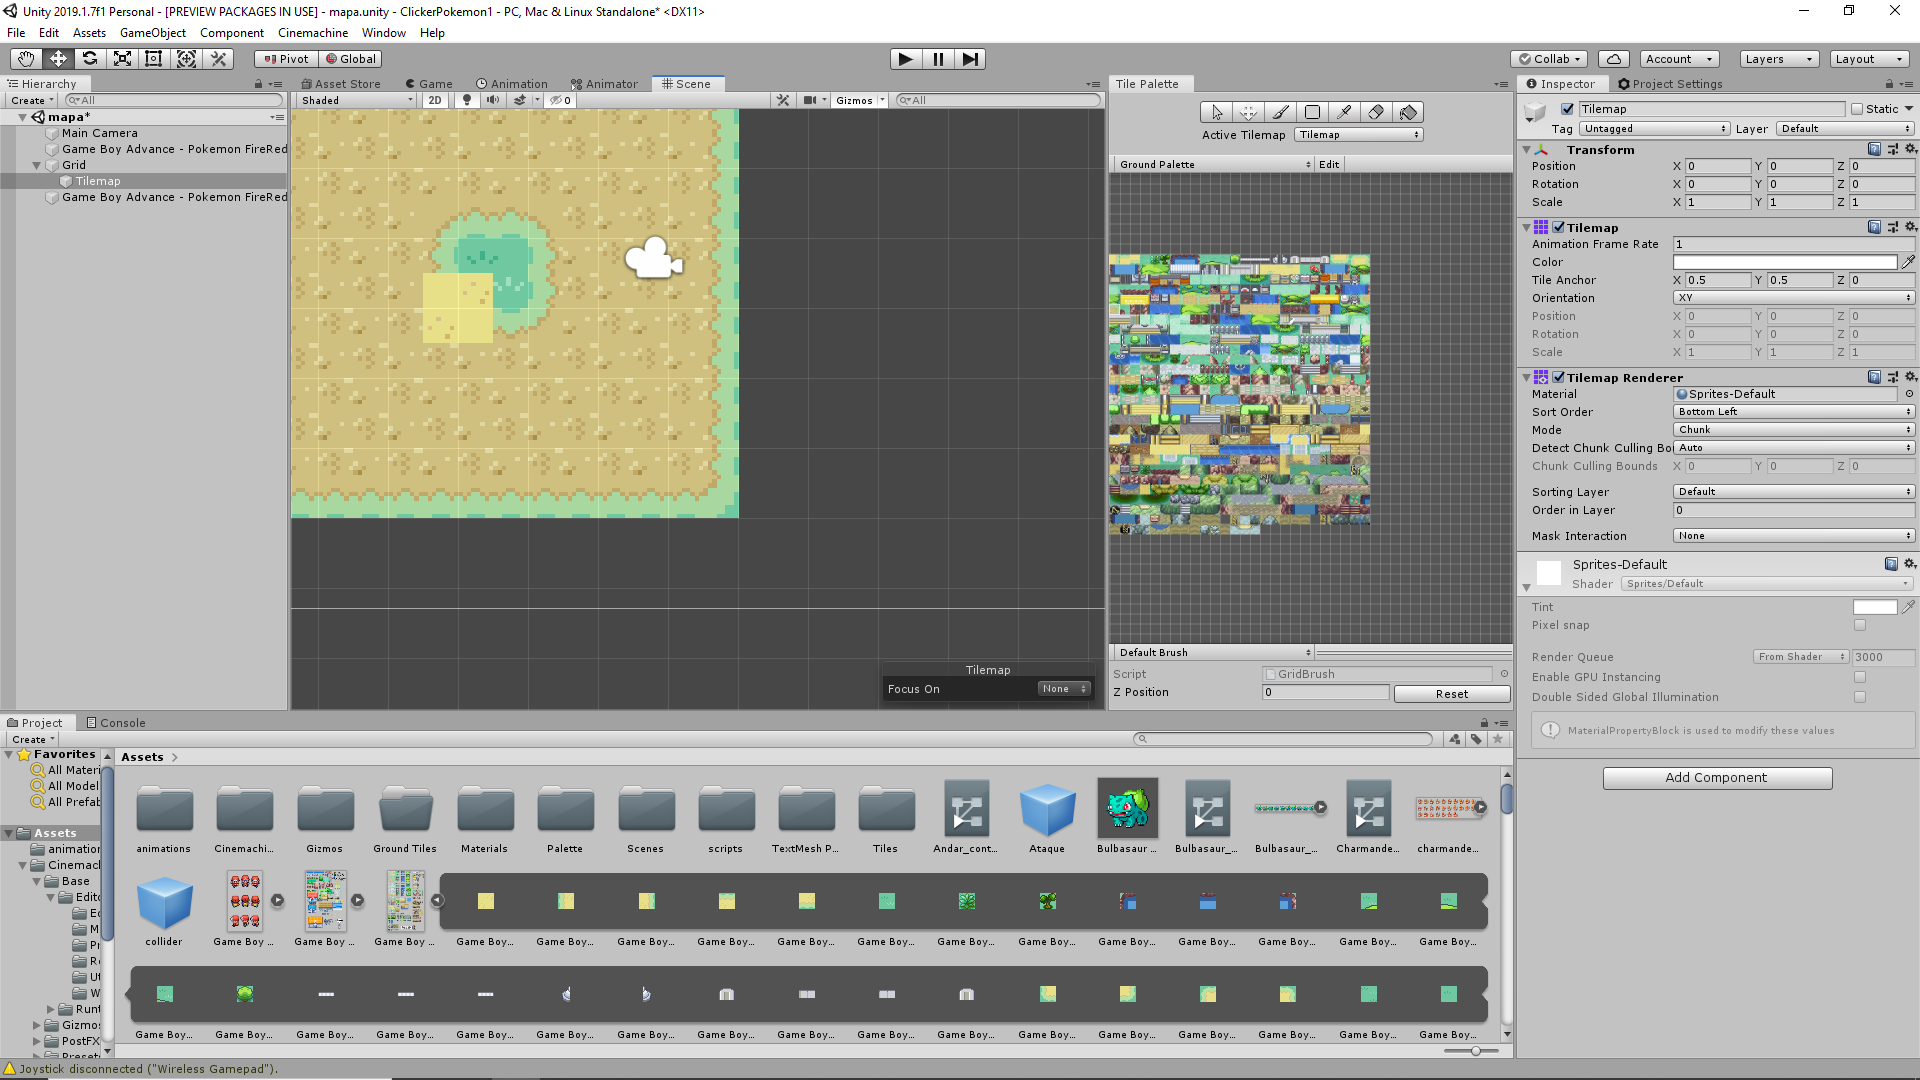Select the Bulbasaur thumbnail in the Assets panel
The image size is (1920, 1080).
pyautogui.click(x=1127, y=810)
